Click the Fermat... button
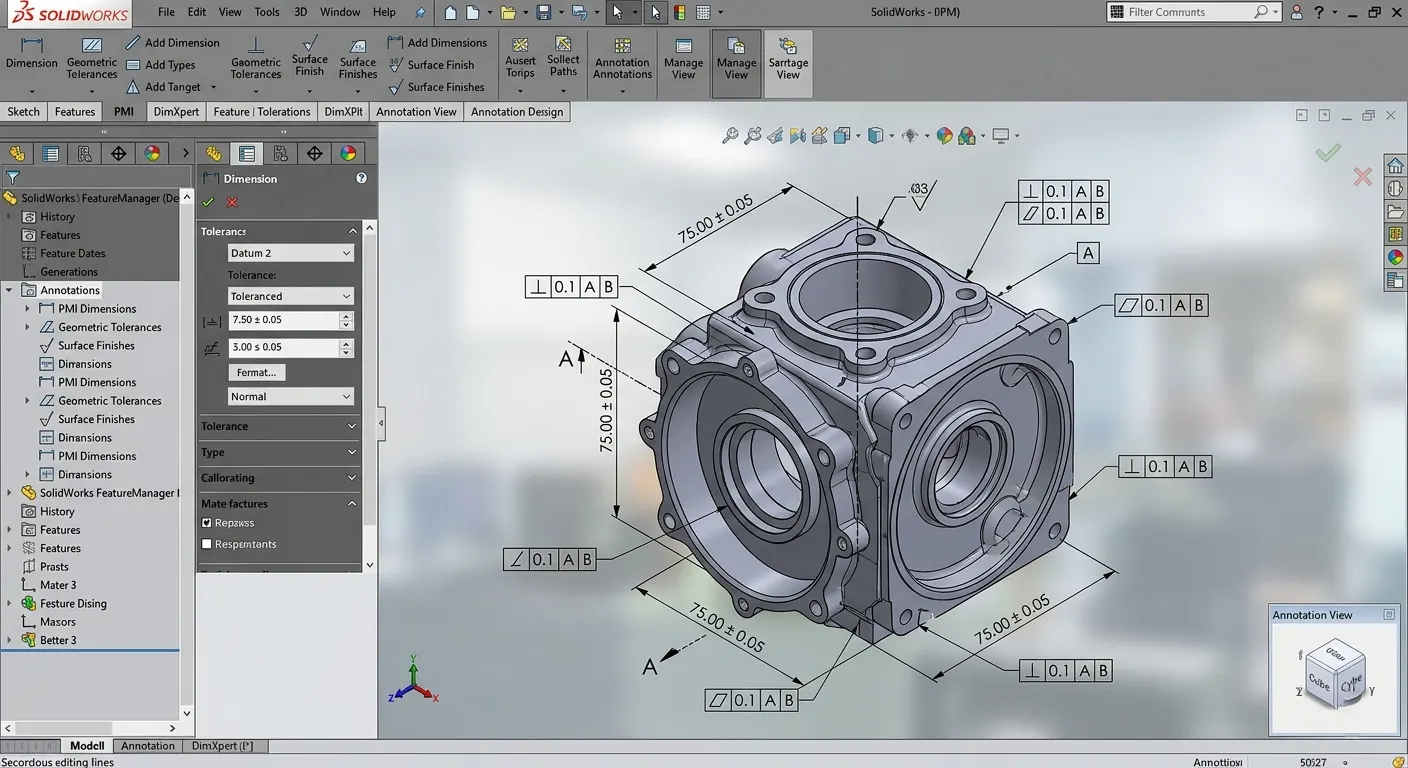 point(257,372)
